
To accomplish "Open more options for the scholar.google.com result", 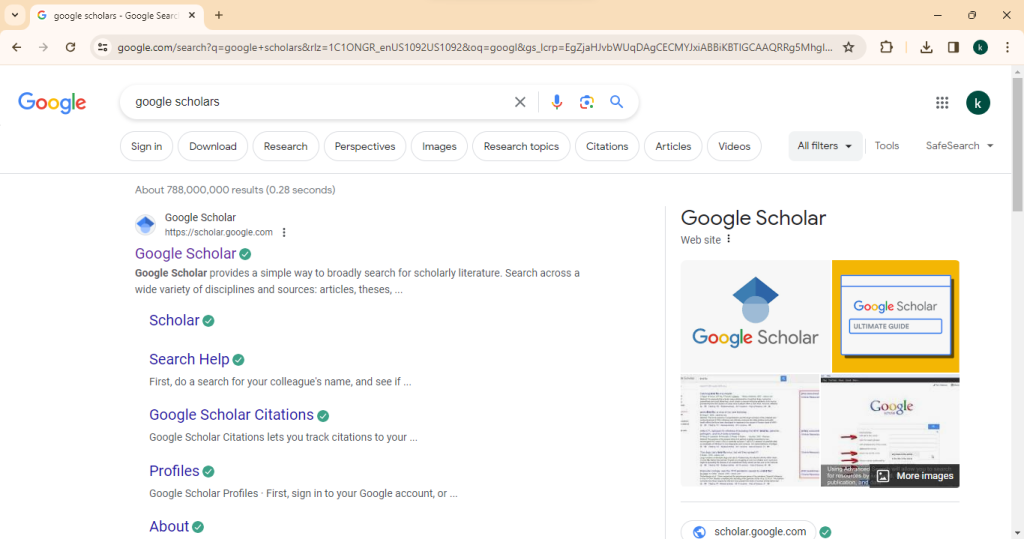I will [284, 232].
